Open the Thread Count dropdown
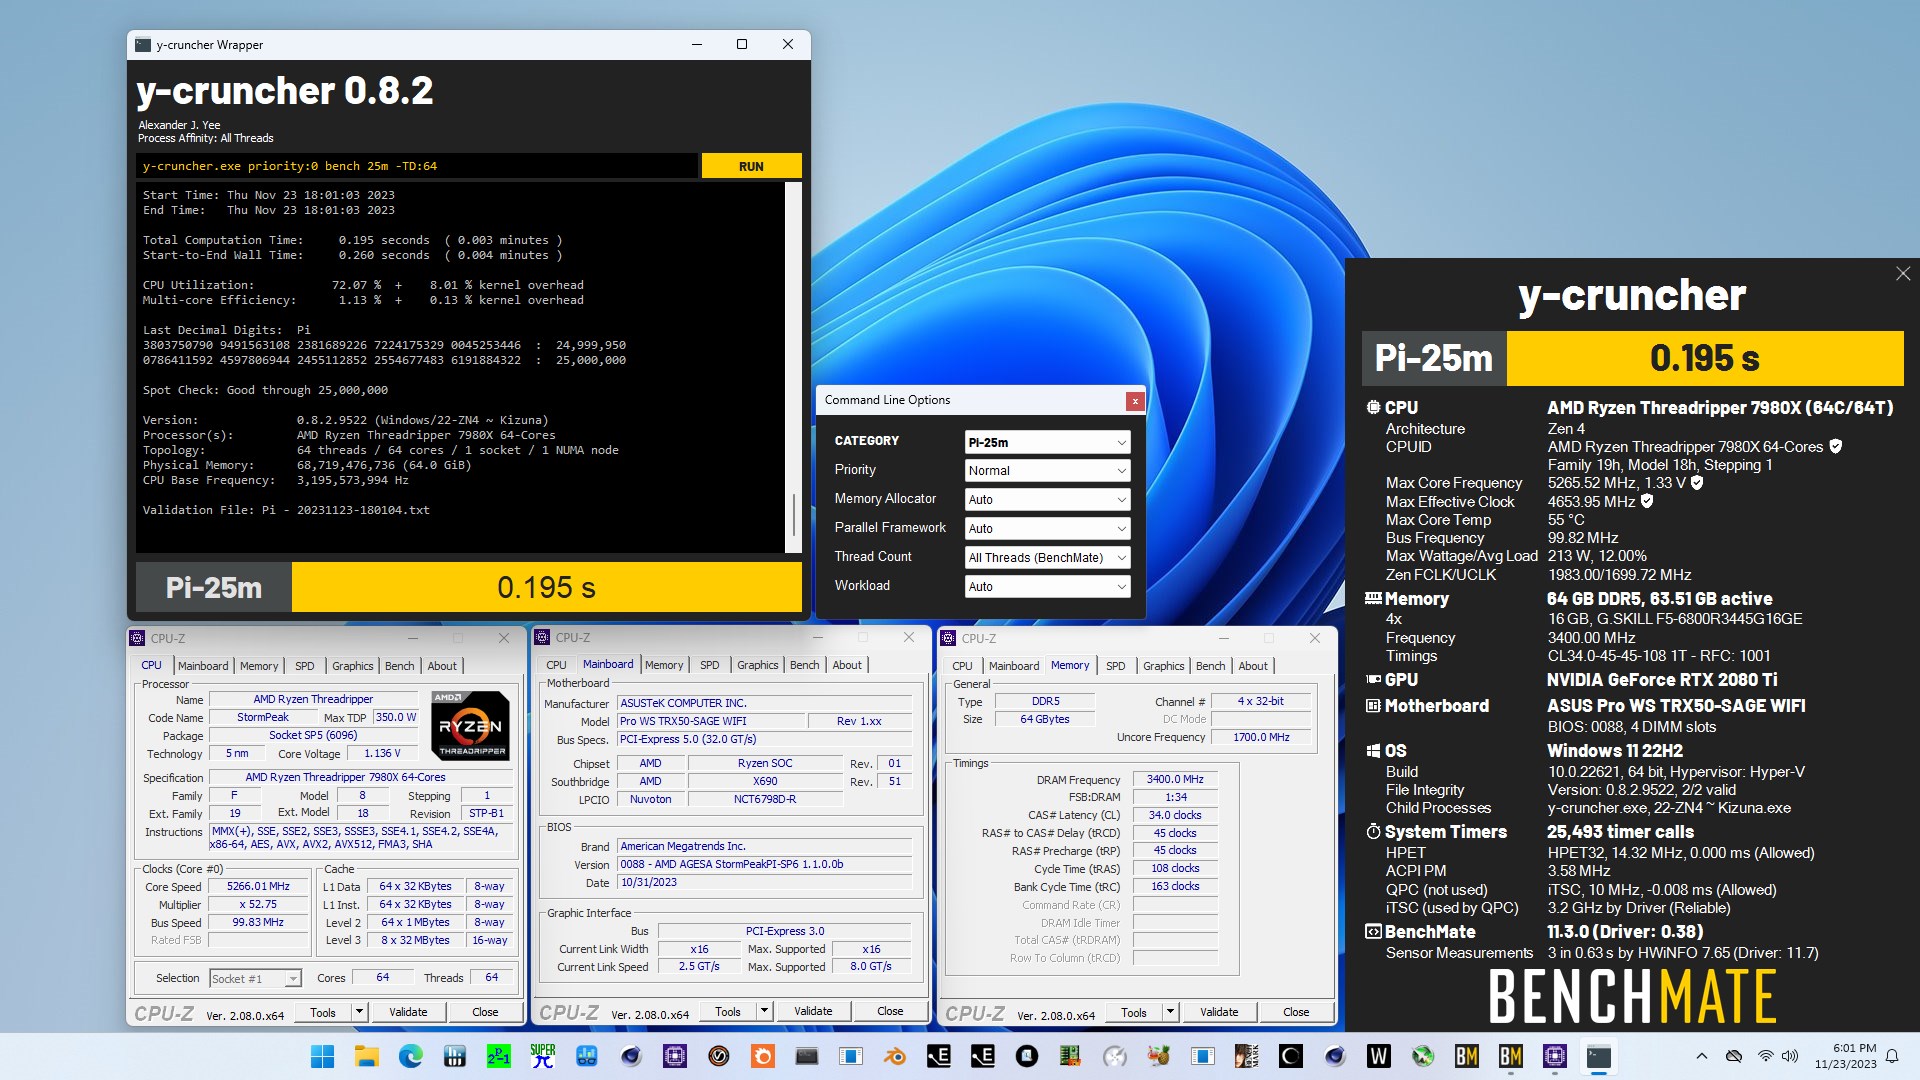This screenshot has width=1920, height=1080. click(1047, 558)
